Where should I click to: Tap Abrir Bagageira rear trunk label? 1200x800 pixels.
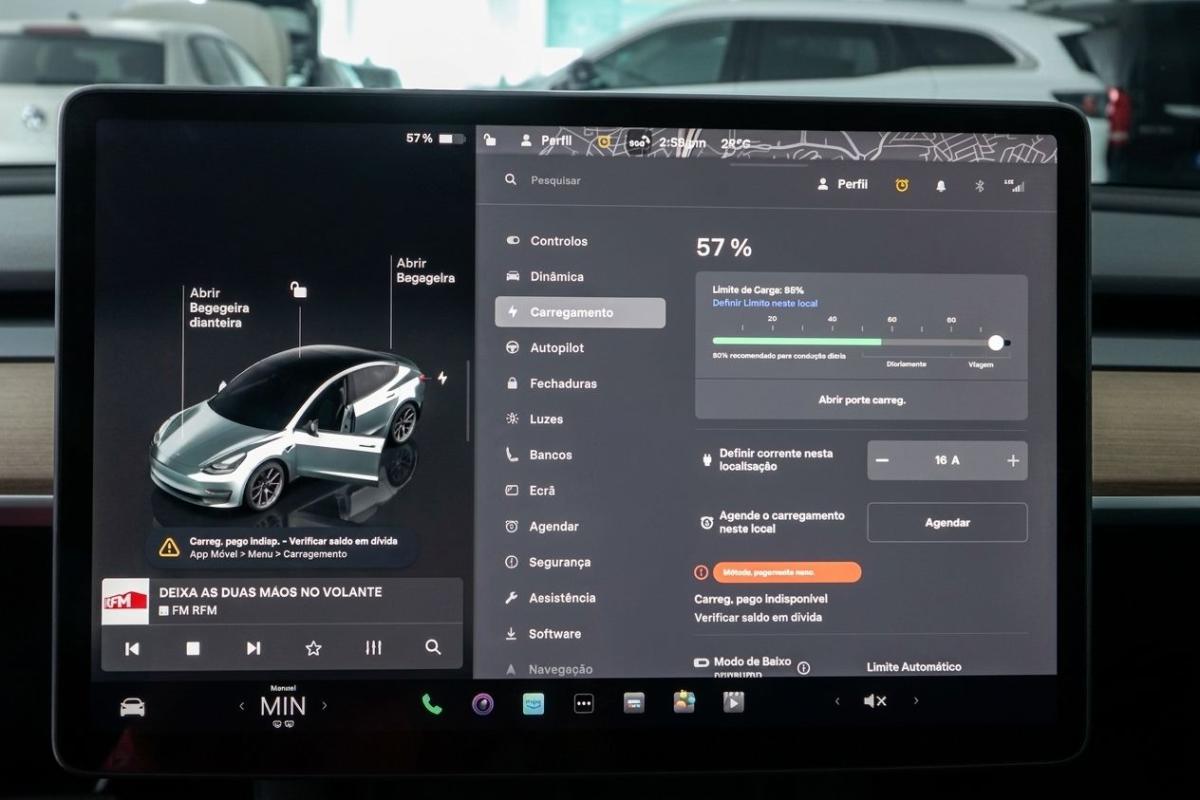[425, 271]
